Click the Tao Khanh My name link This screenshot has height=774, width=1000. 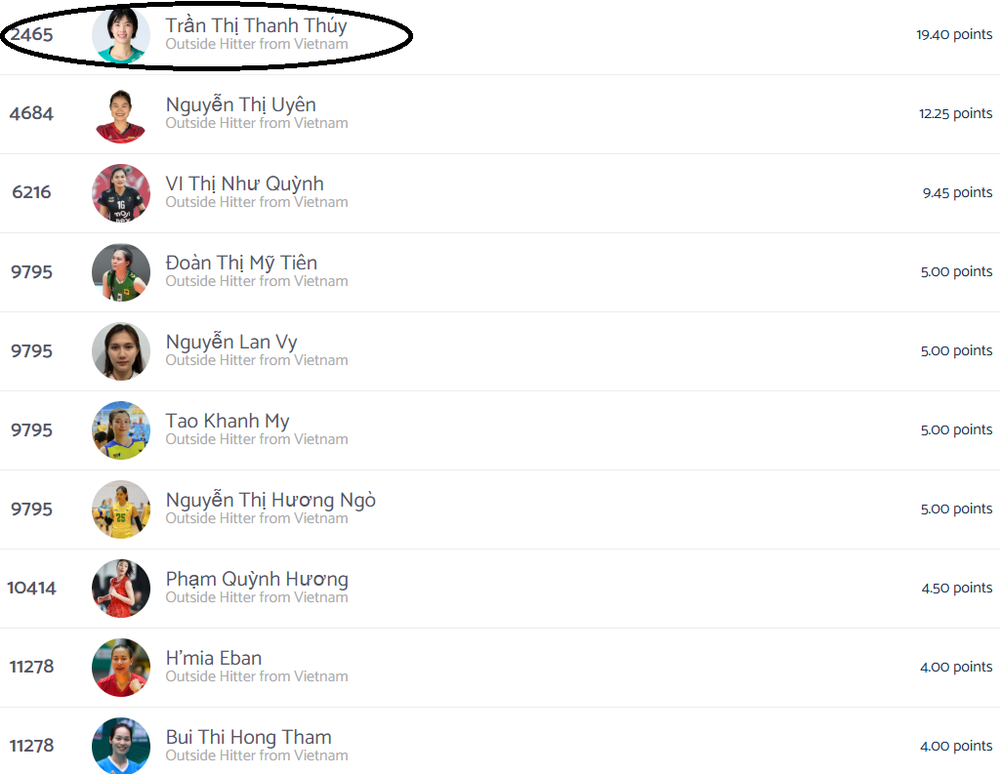[228, 421]
